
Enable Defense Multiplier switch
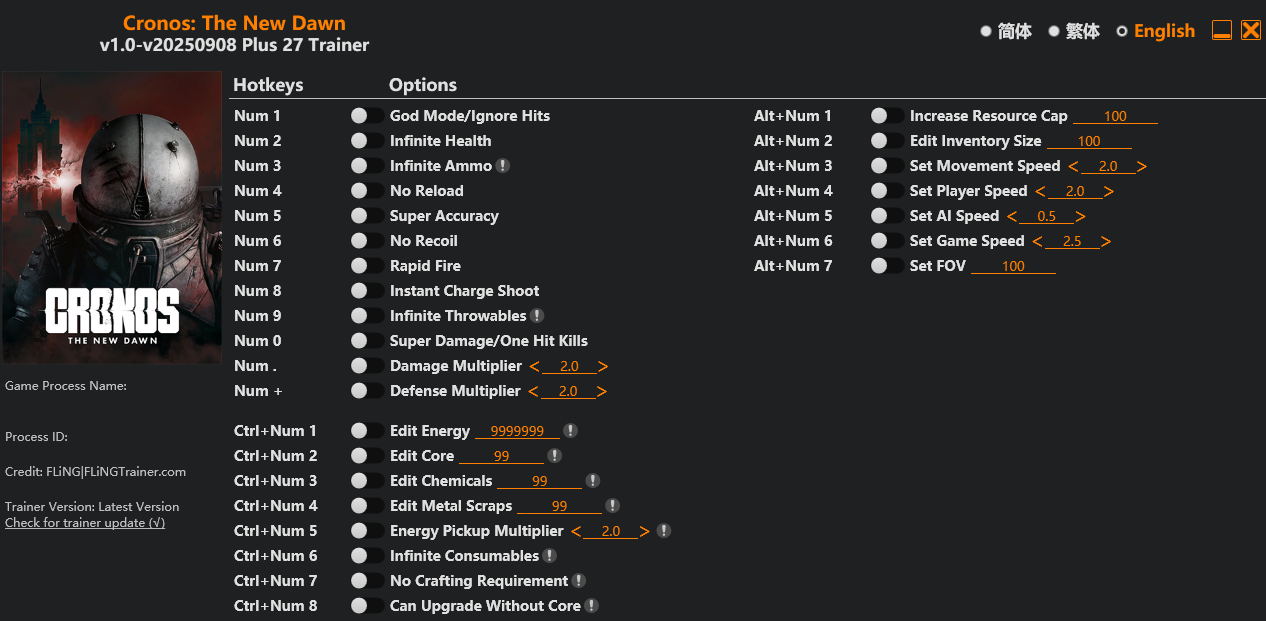point(367,391)
